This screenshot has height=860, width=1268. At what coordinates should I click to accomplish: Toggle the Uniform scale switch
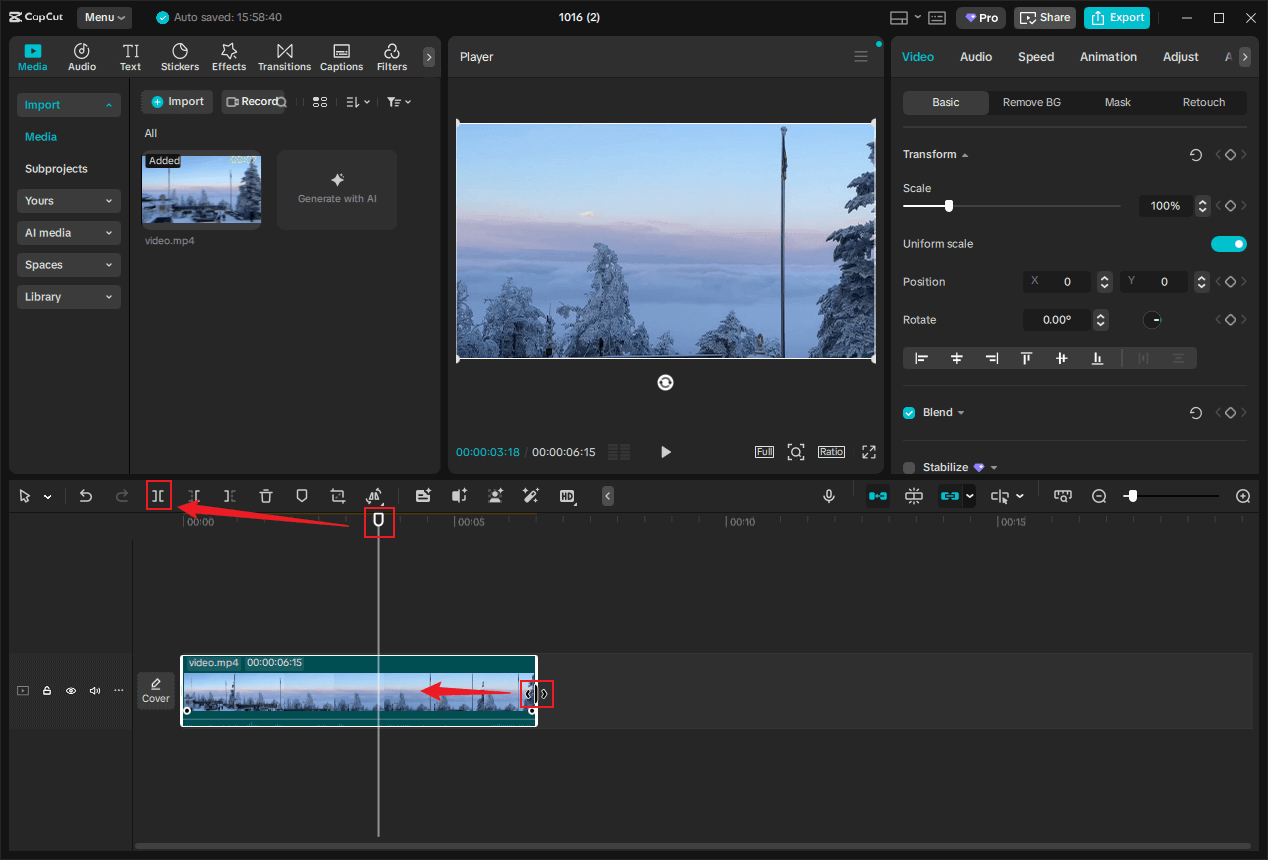[1228, 244]
